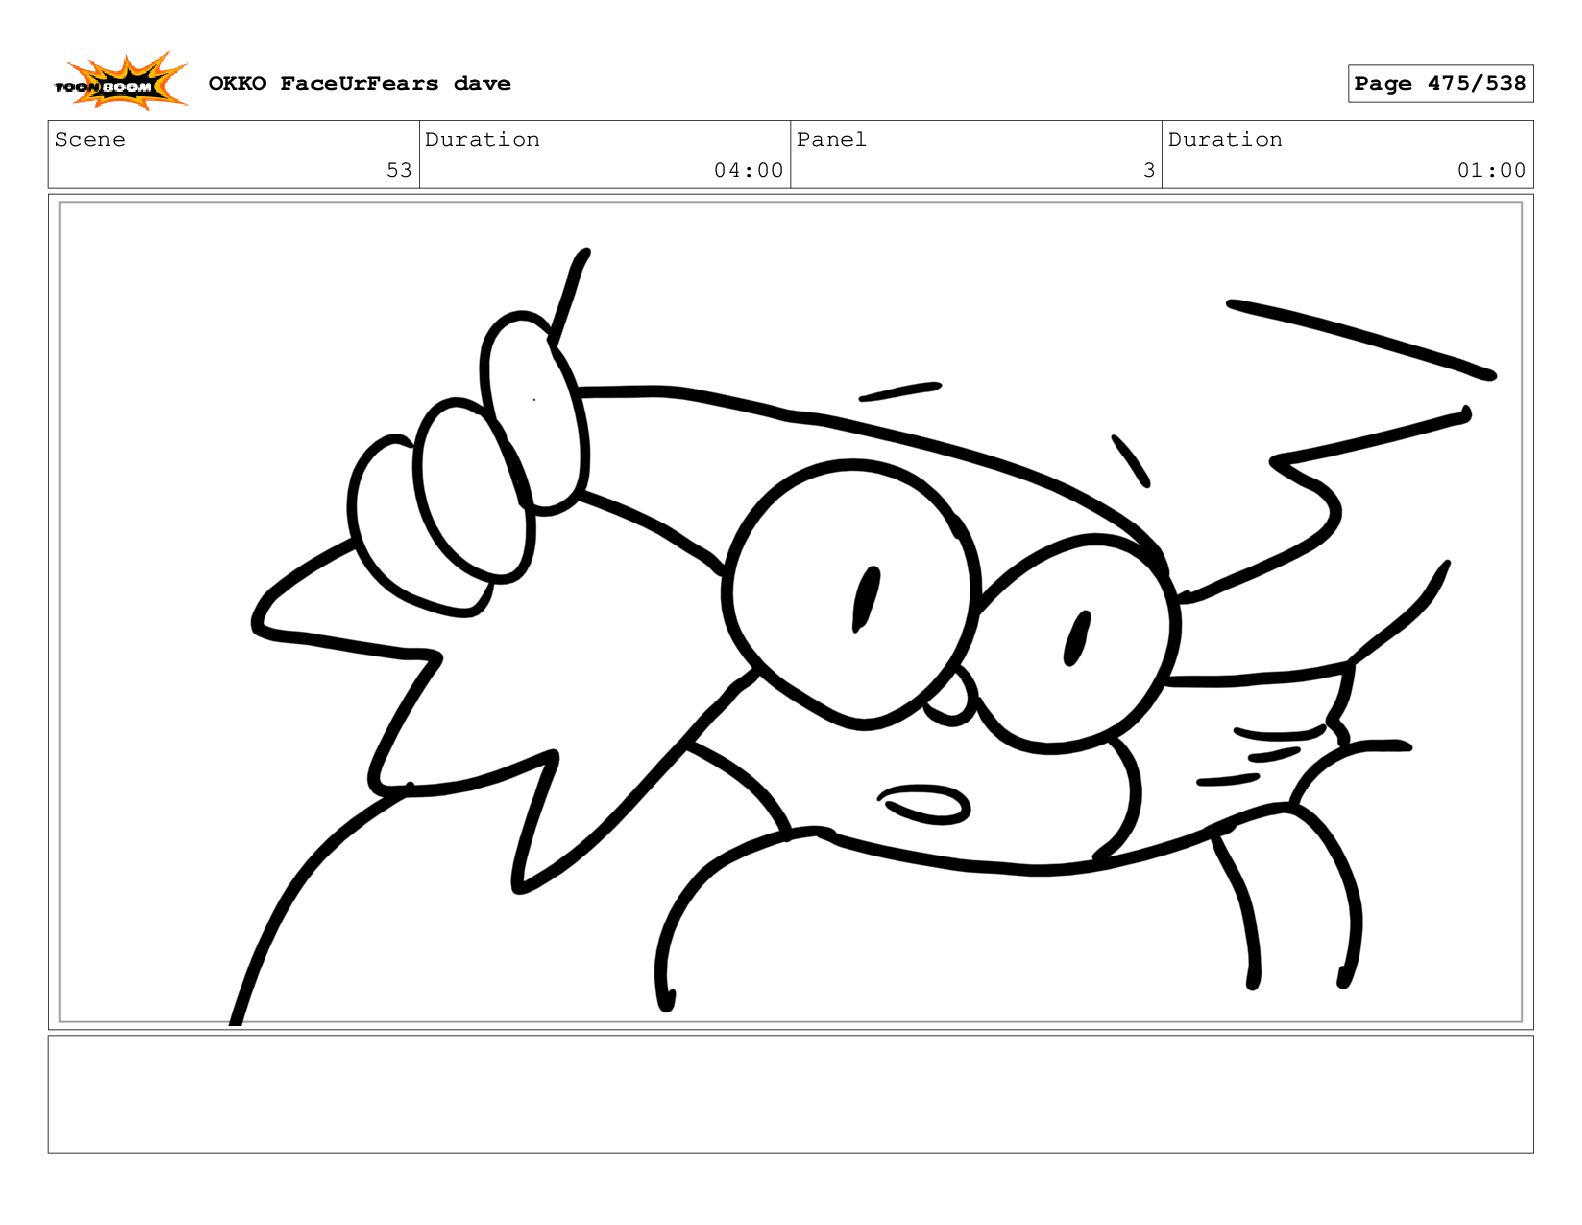Click the 'Scene' label
This screenshot has width=1582, height=1225.
click(x=90, y=140)
